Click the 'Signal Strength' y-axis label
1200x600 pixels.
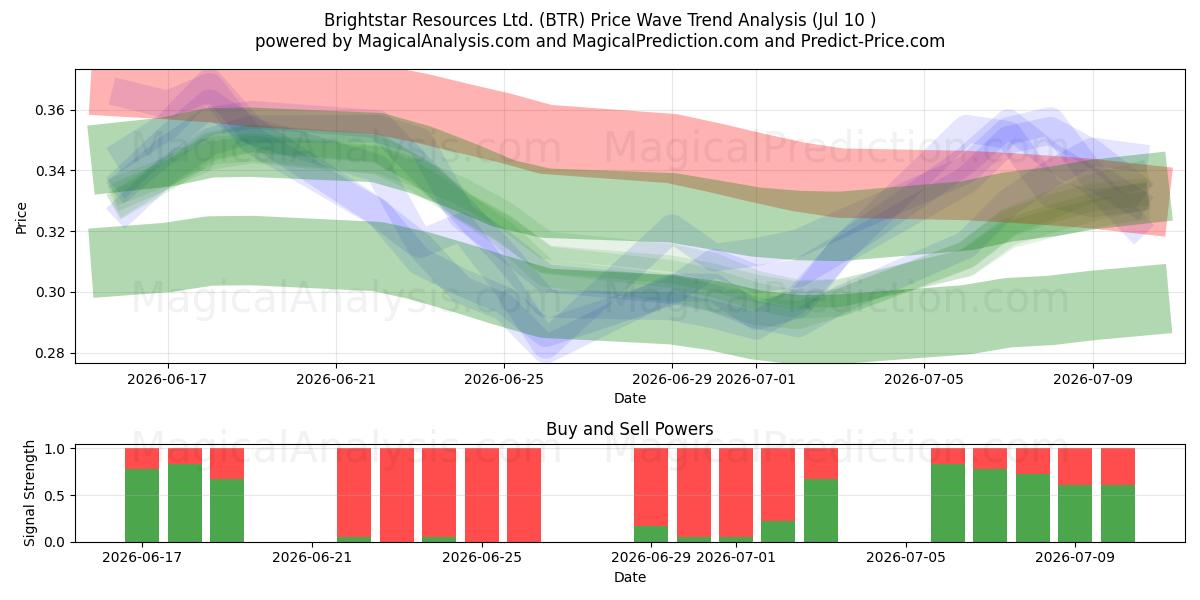point(30,493)
